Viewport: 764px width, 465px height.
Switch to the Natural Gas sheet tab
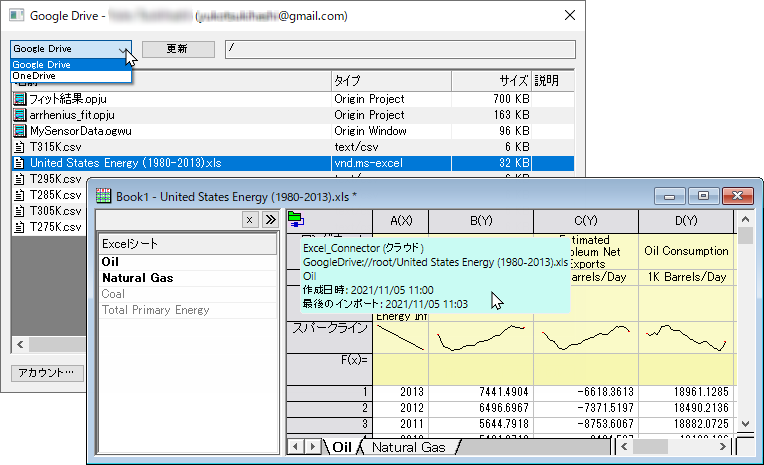[x=408, y=447]
